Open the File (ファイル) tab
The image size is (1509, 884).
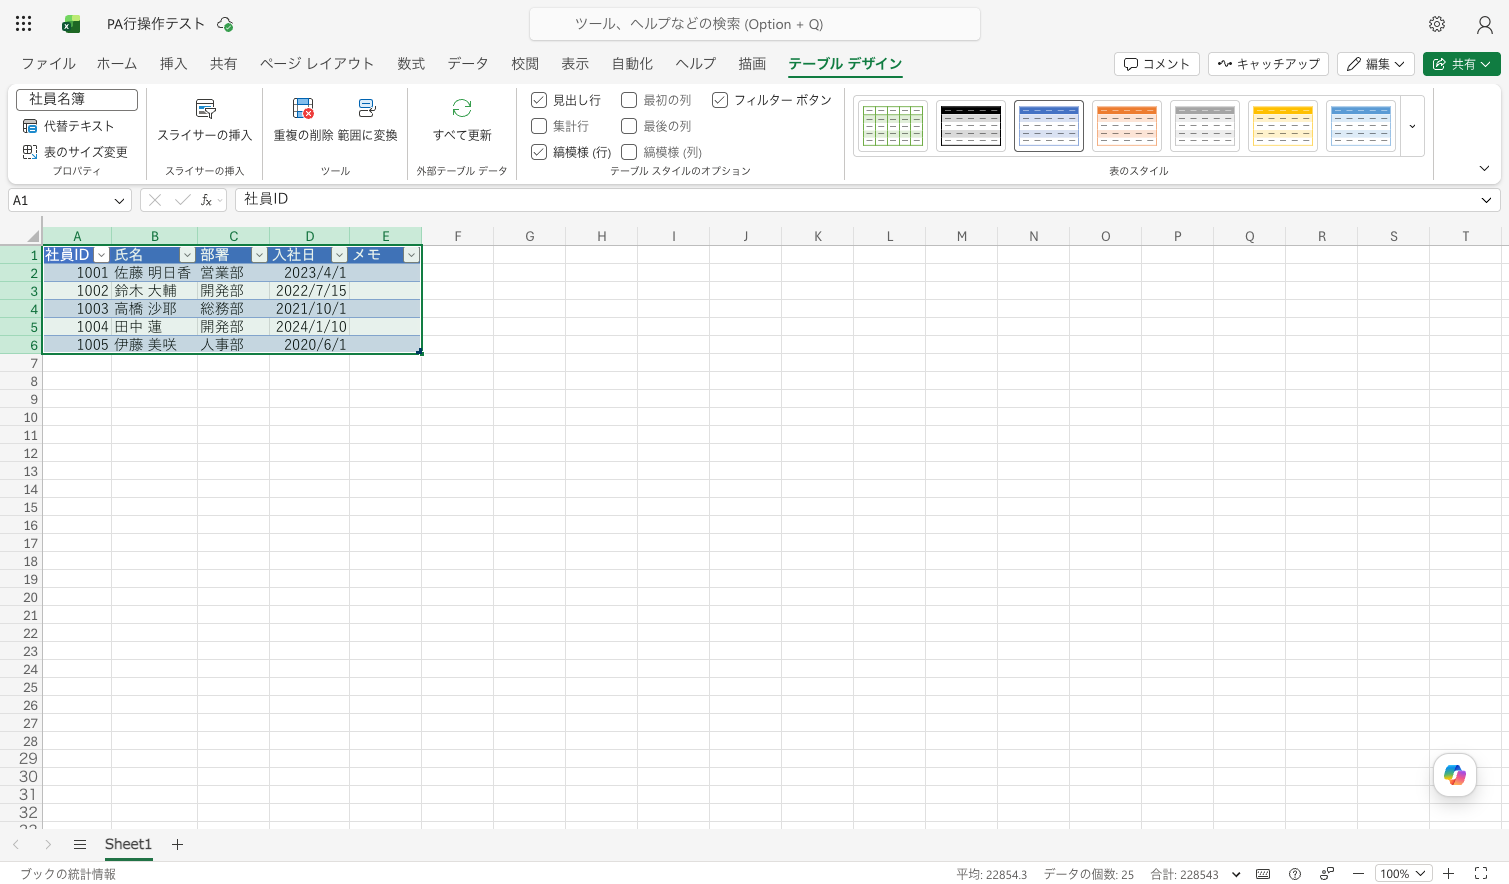coord(48,64)
